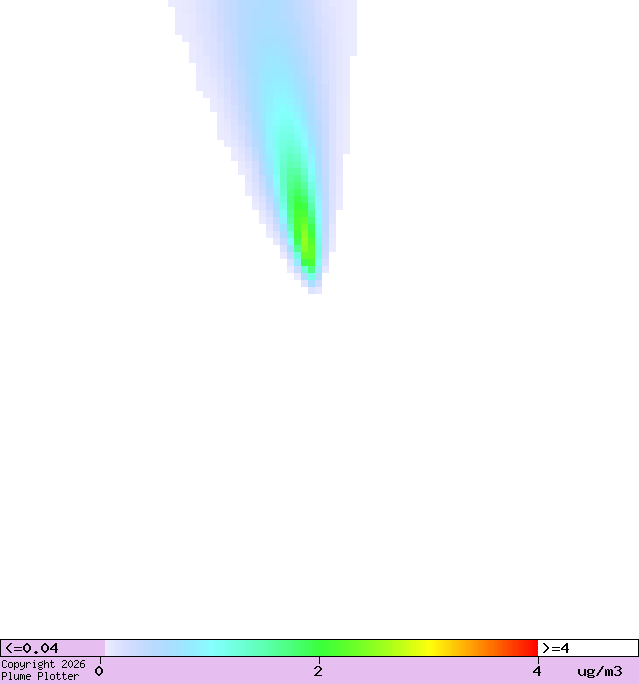
Task: Click the black map area below the plume
Action: 320,460
